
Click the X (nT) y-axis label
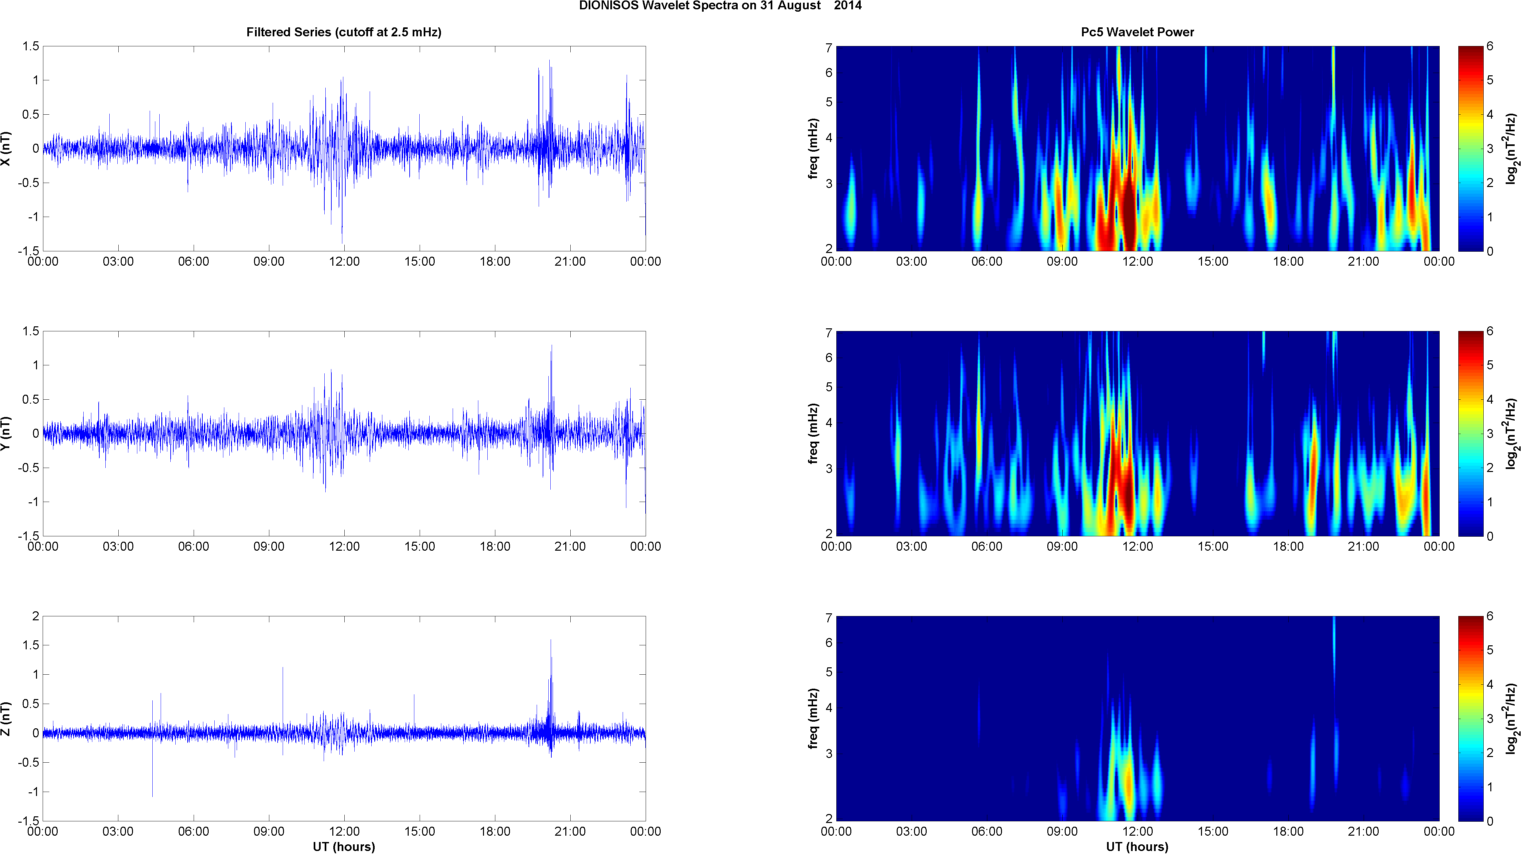(x=6, y=148)
